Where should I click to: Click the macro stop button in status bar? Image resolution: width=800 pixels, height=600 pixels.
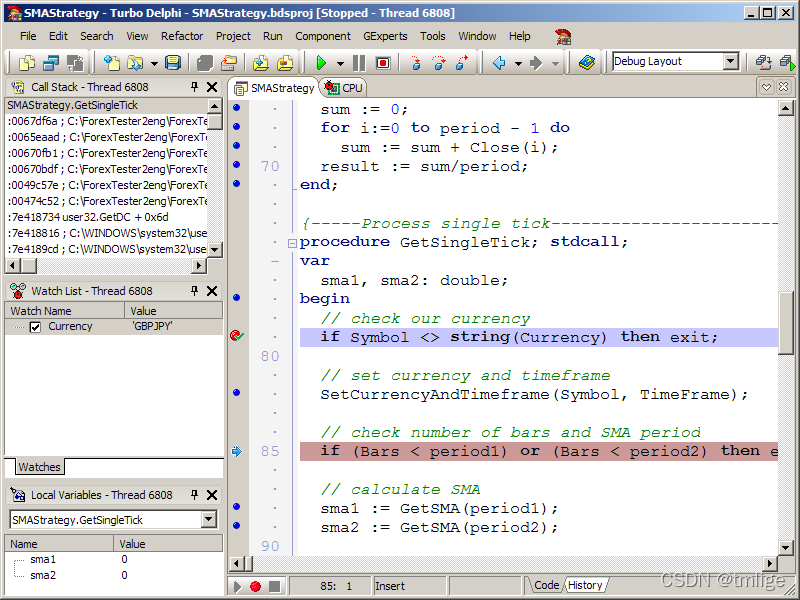coord(274,586)
